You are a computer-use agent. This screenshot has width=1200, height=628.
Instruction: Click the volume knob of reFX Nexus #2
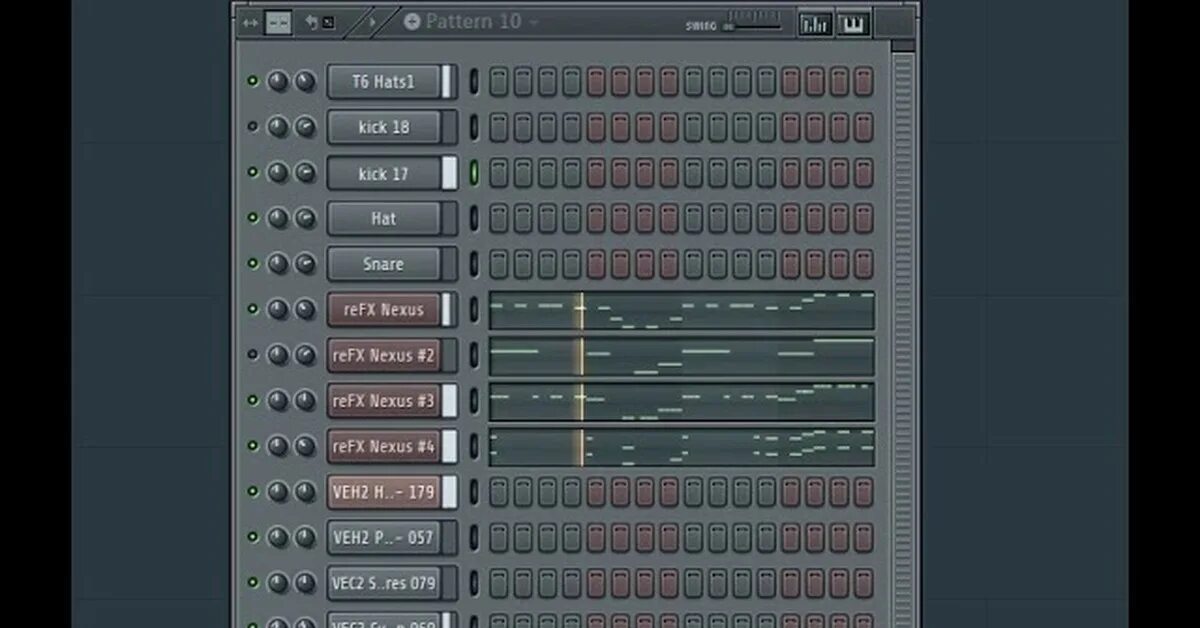[x=305, y=355]
